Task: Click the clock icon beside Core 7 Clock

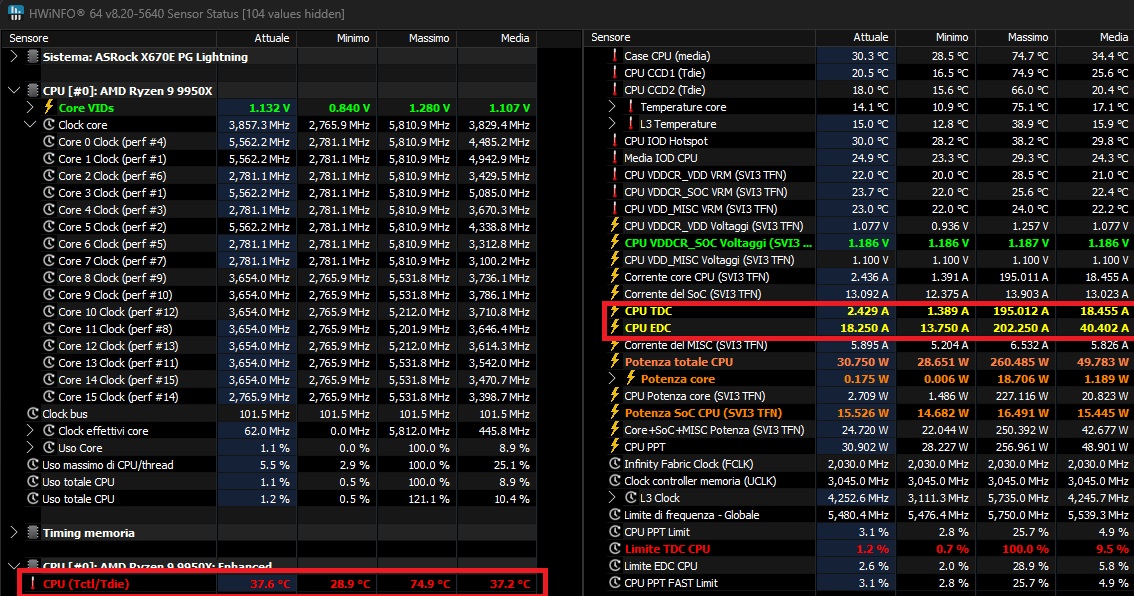Action: [48, 260]
